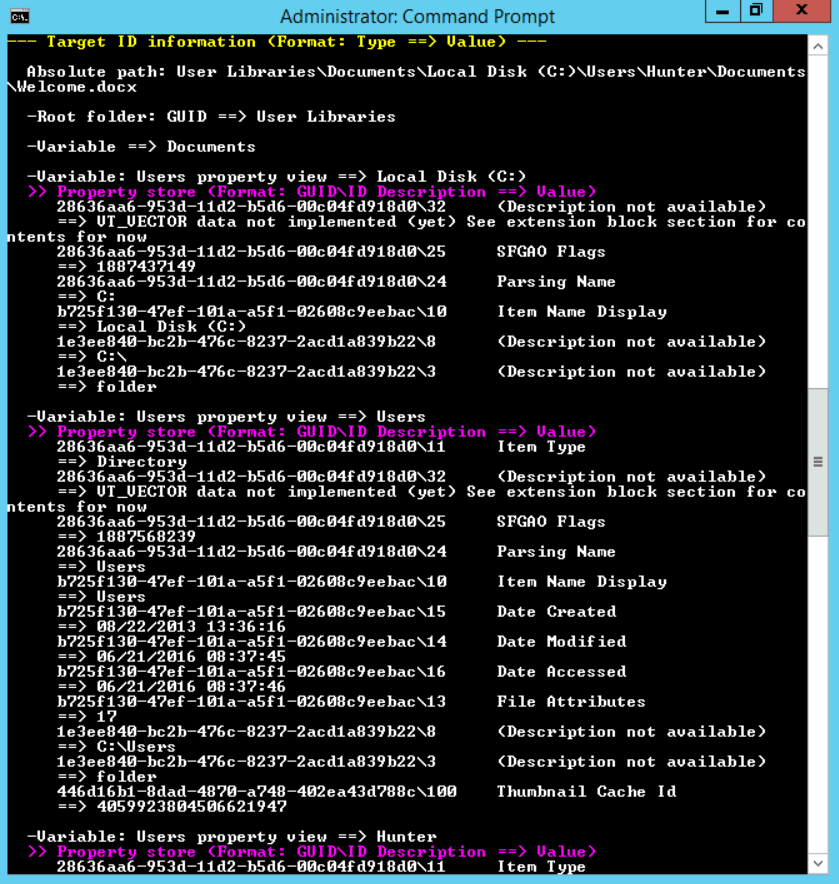The image size is (839, 884).
Task: Open the Command Prompt system menu icon
Action: (18, 17)
